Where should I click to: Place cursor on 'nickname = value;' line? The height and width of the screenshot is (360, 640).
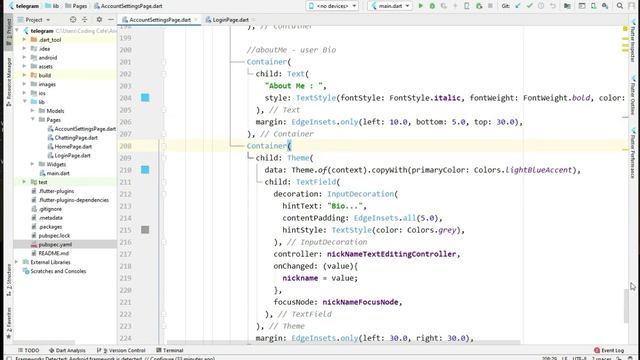click(320, 278)
